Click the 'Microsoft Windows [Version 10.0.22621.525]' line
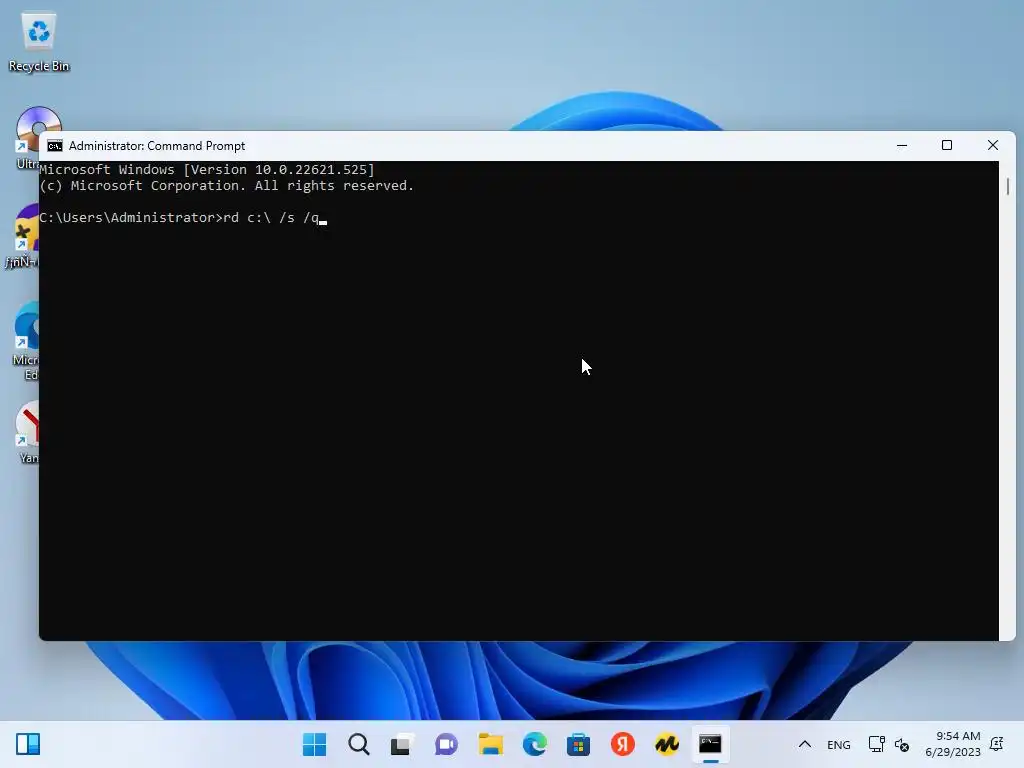1024x768 pixels. [207, 170]
